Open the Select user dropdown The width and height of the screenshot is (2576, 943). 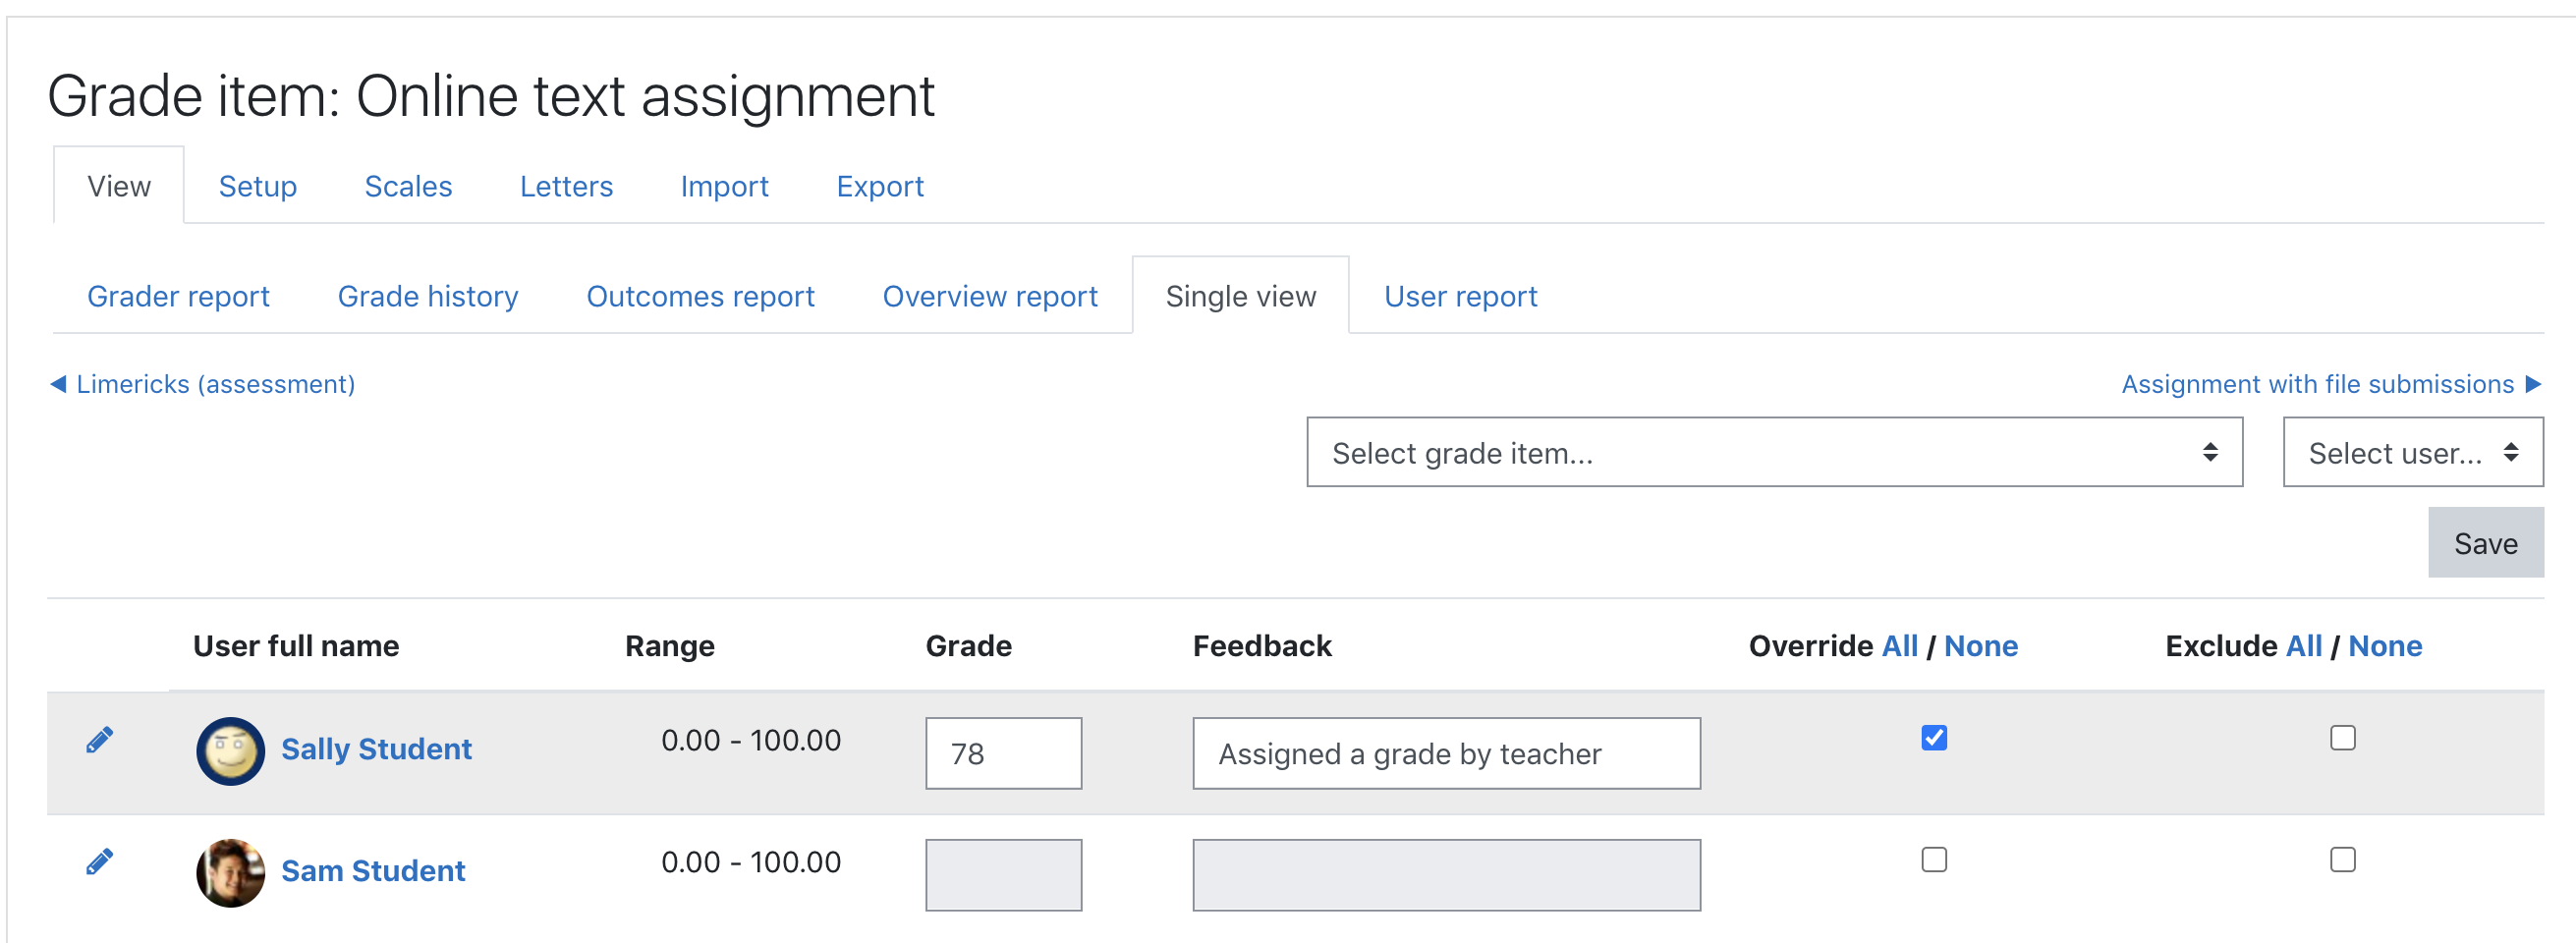pos(2412,452)
